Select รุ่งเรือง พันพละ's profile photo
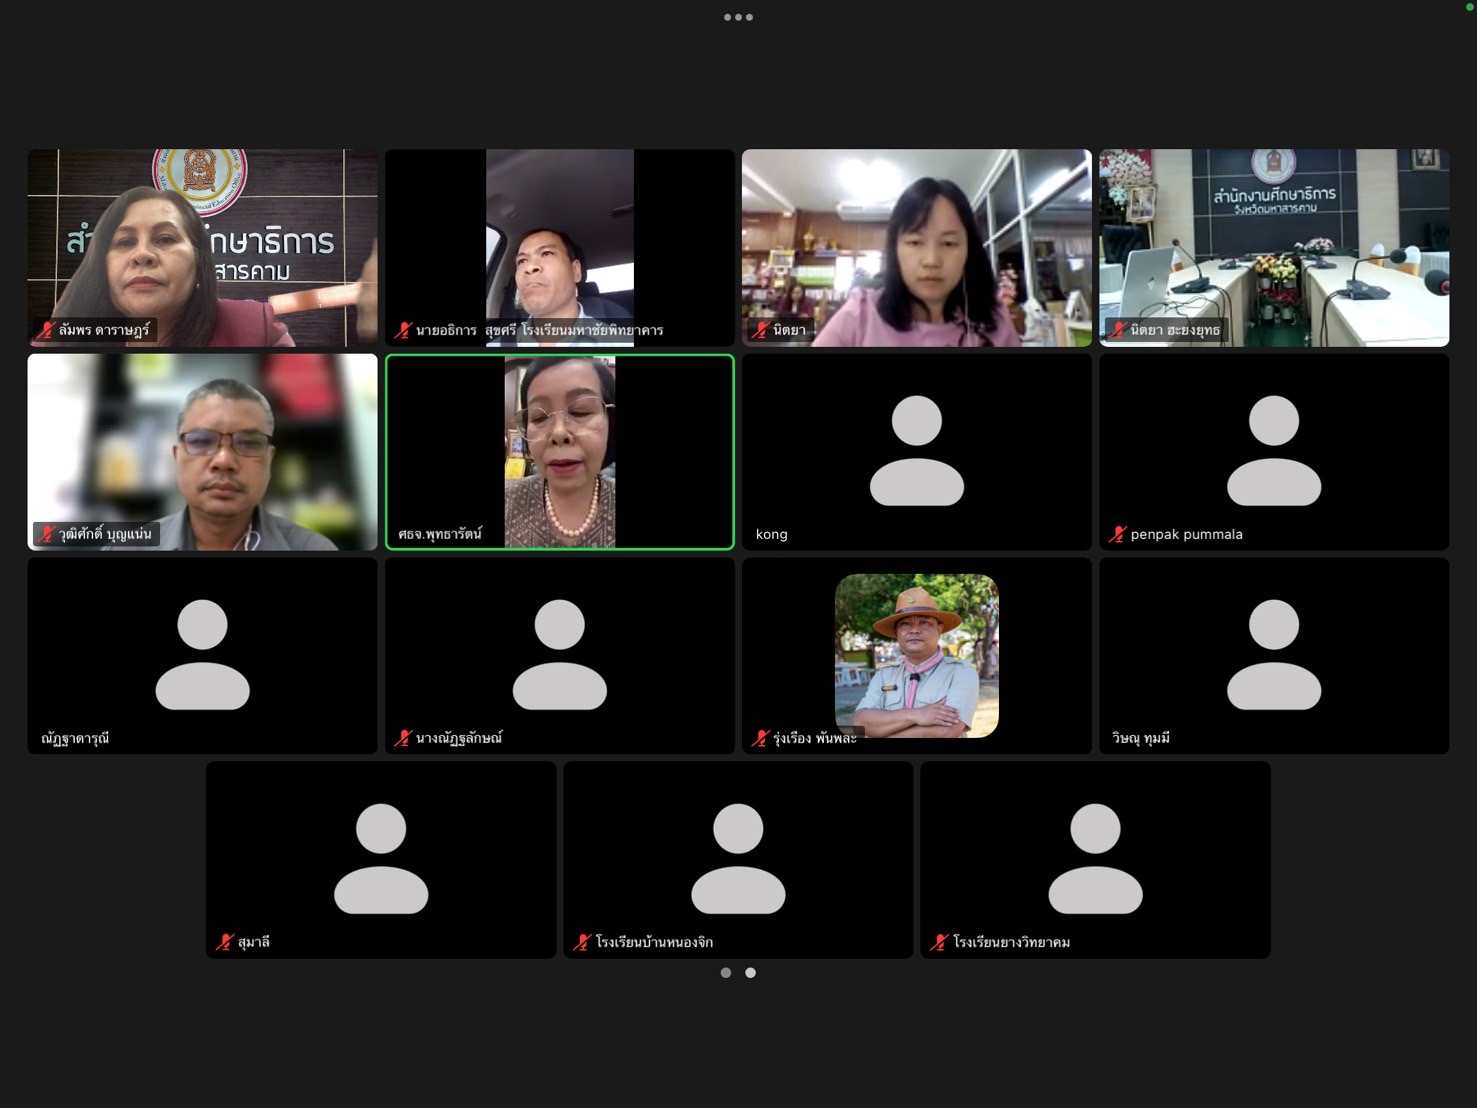This screenshot has height=1108, width=1477. click(x=916, y=654)
